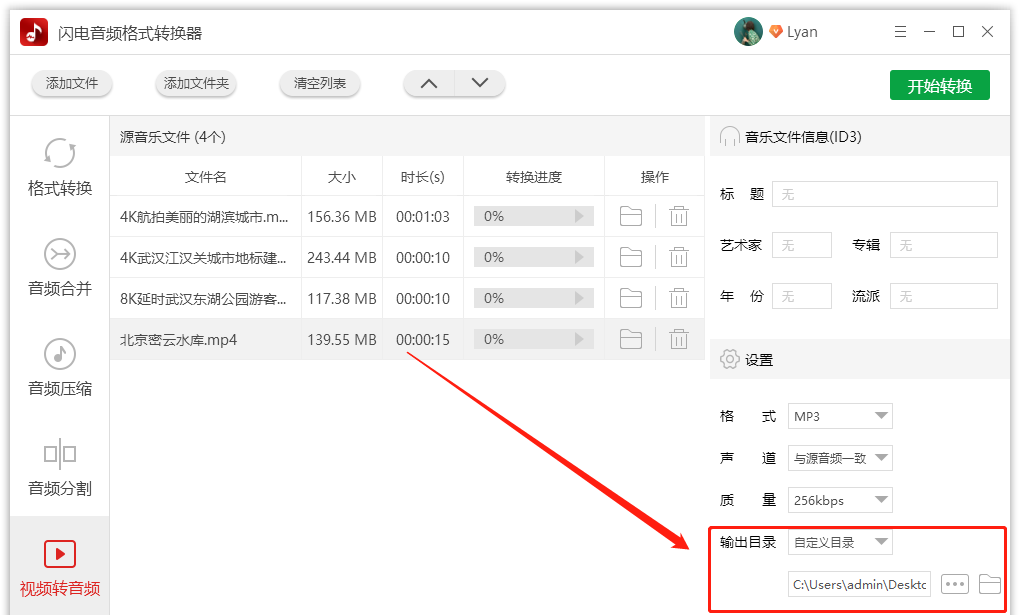Move selected file up with up arrow
The image size is (1020, 616).
click(x=429, y=83)
